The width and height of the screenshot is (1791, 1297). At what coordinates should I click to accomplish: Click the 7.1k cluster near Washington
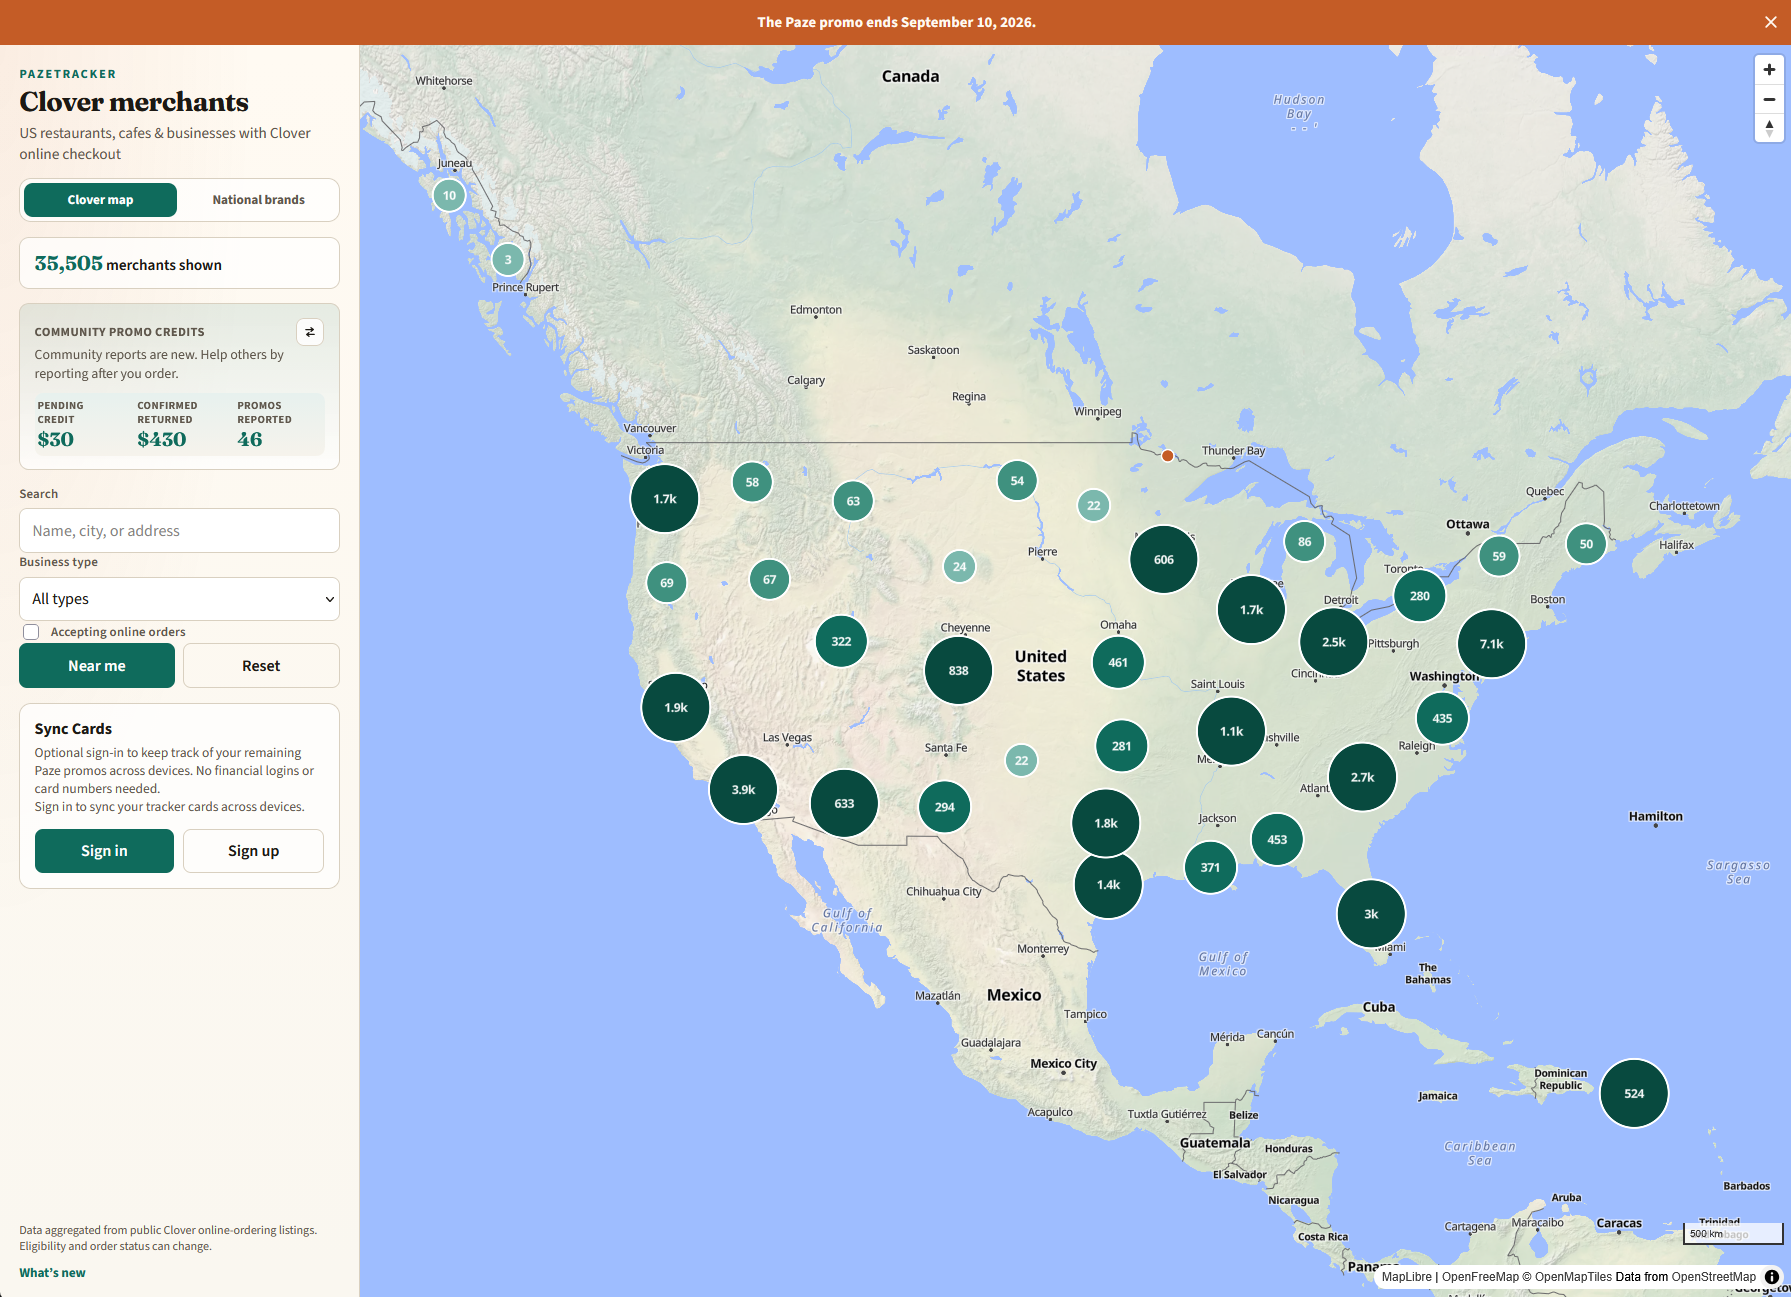[x=1491, y=644]
